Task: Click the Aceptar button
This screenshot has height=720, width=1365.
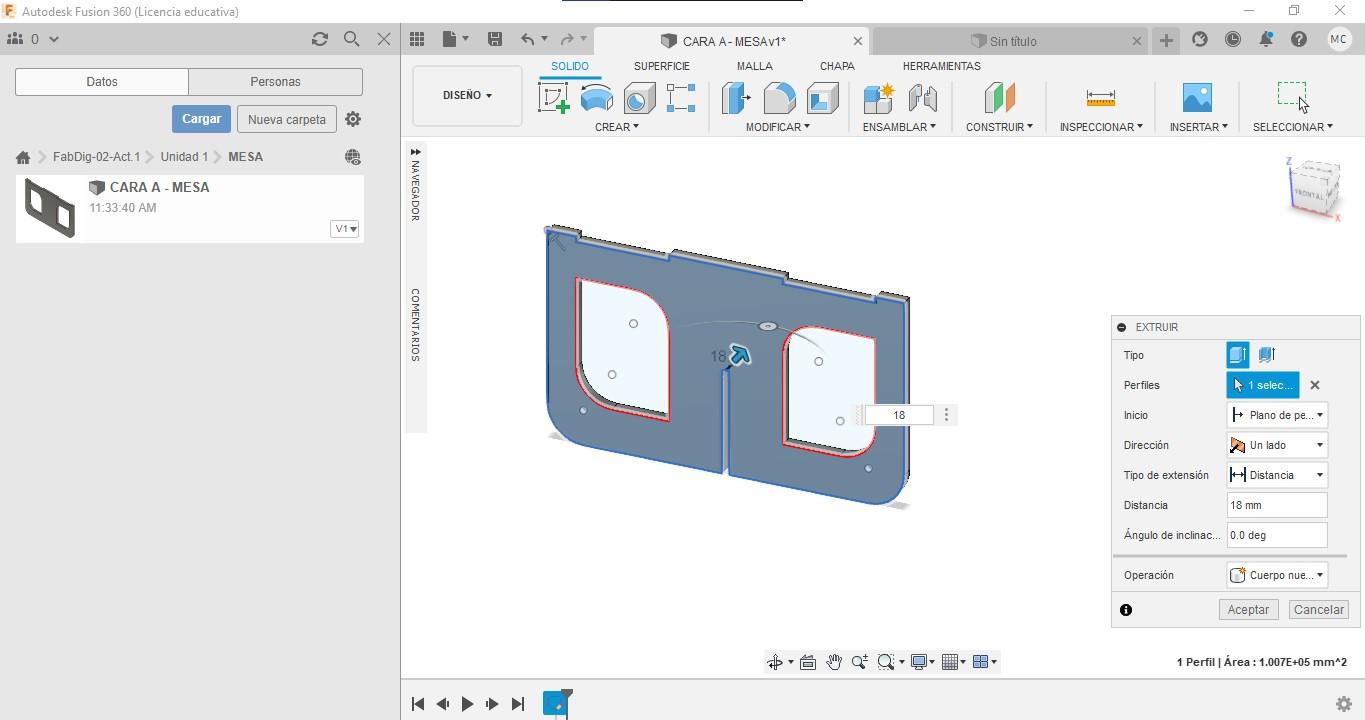Action: pos(1248,610)
